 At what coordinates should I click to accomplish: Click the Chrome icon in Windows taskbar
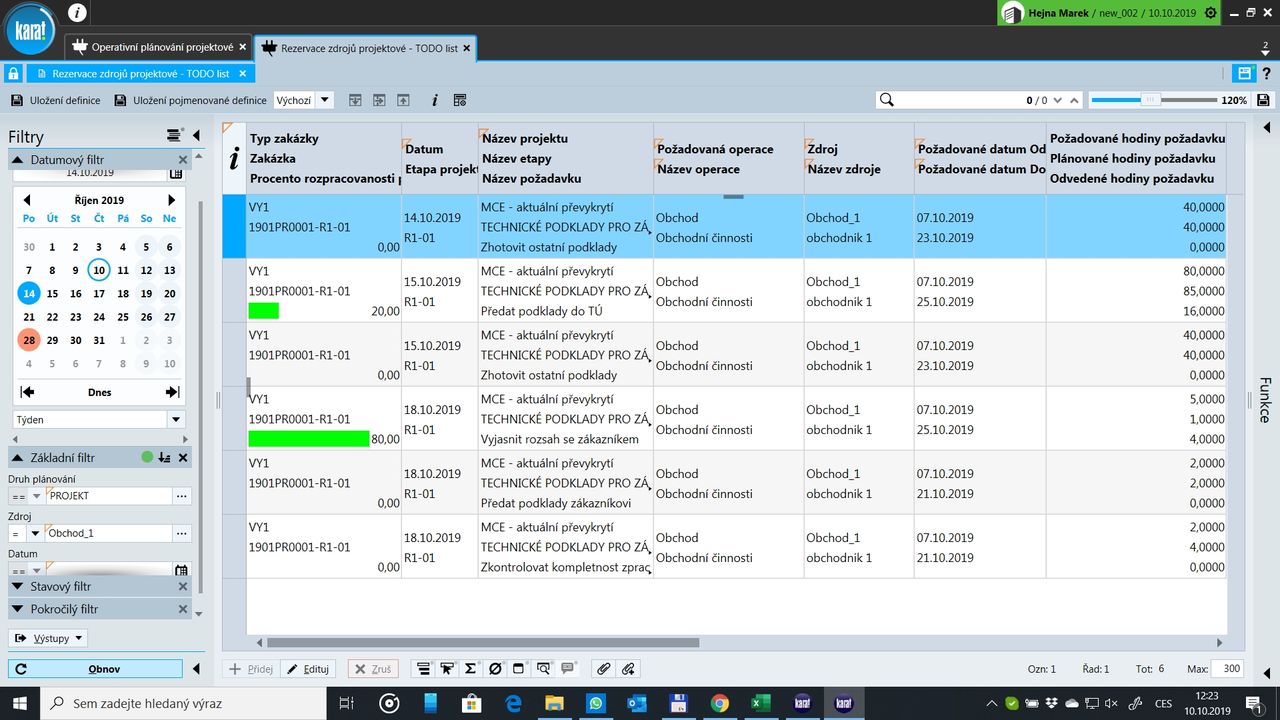coord(719,703)
